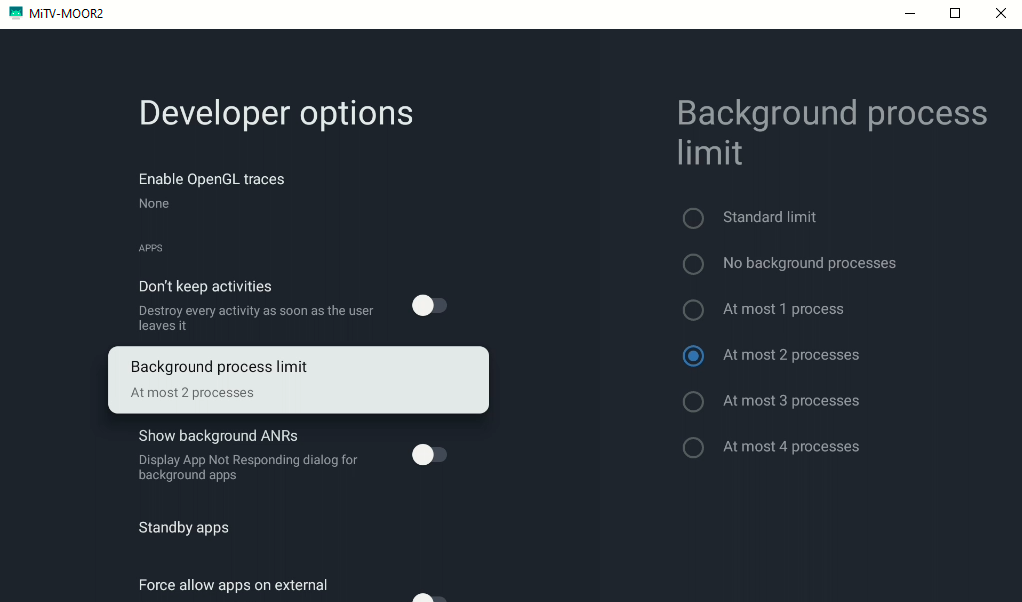Minimize the MiTV-MOOR2 window
This screenshot has height=602, width=1022.
(910, 13)
